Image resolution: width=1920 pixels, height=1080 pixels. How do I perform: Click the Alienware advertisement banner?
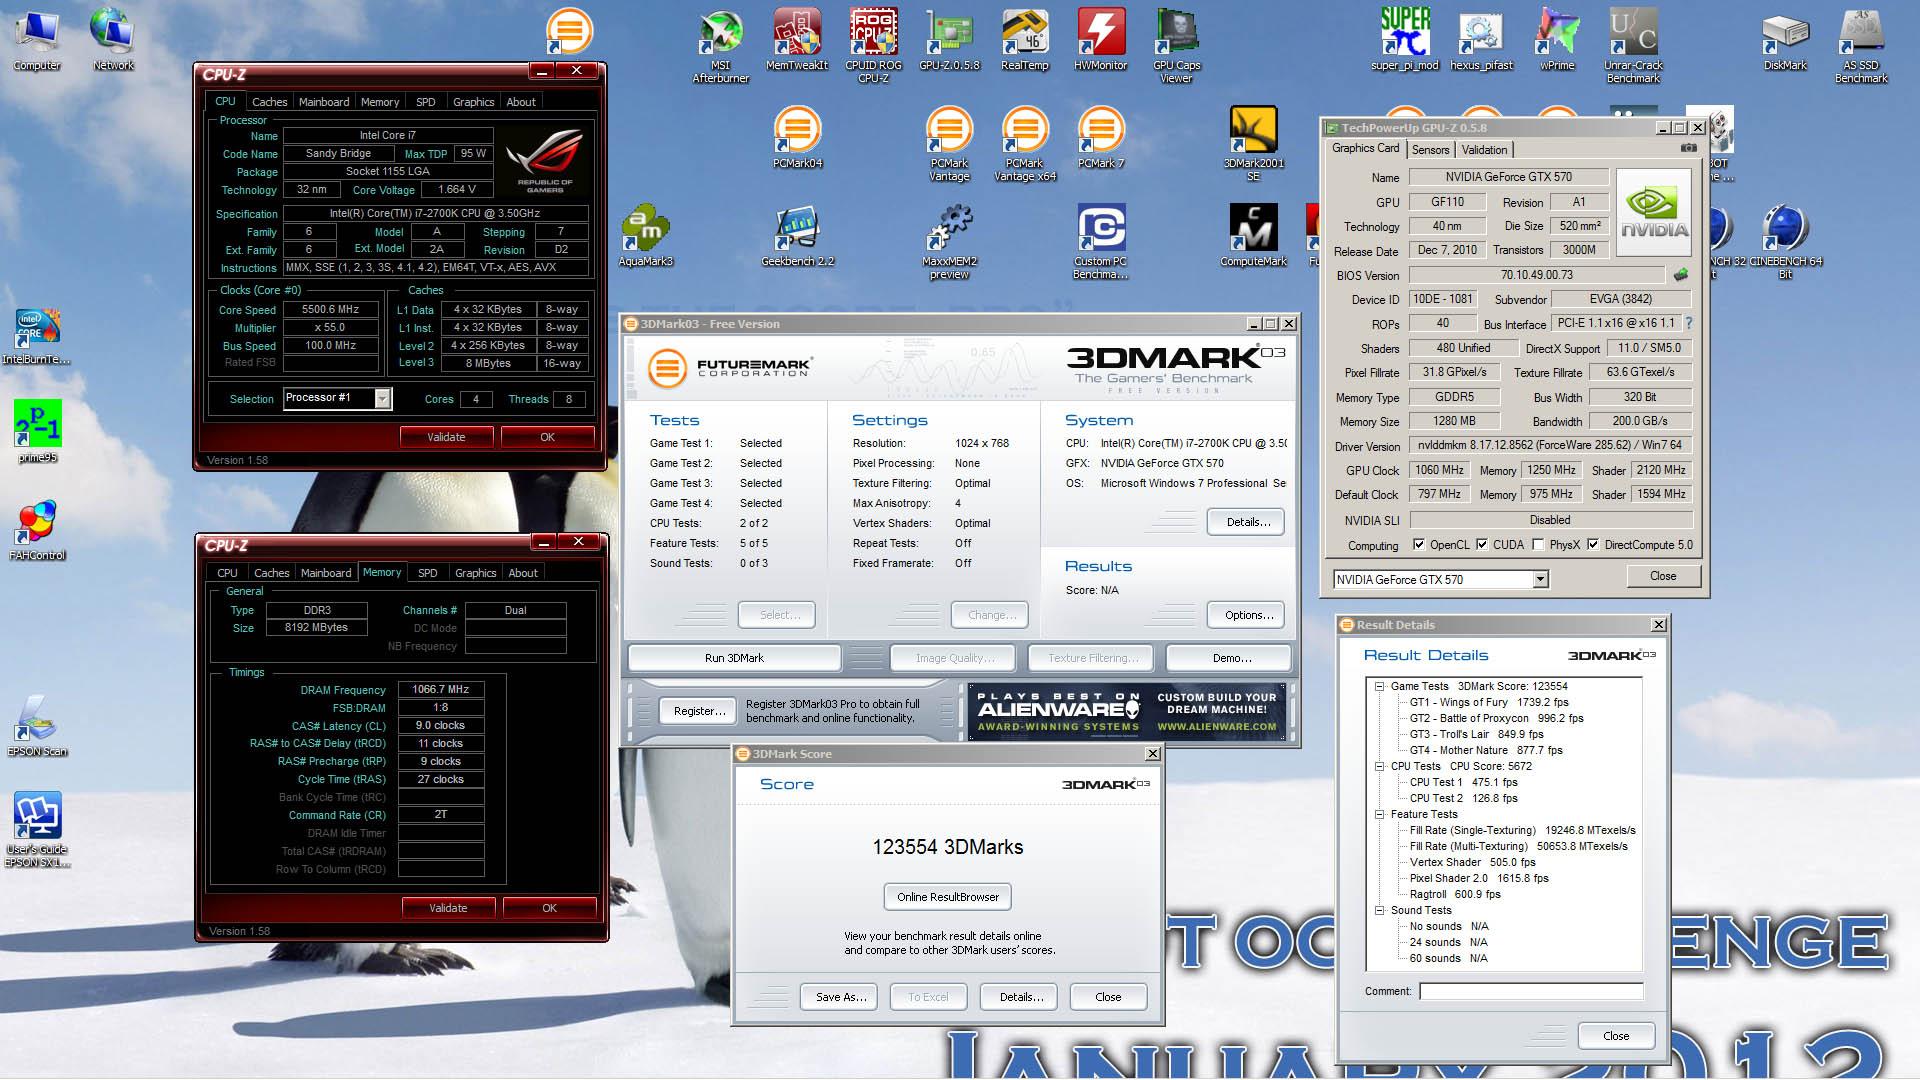[x=1127, y=711]
